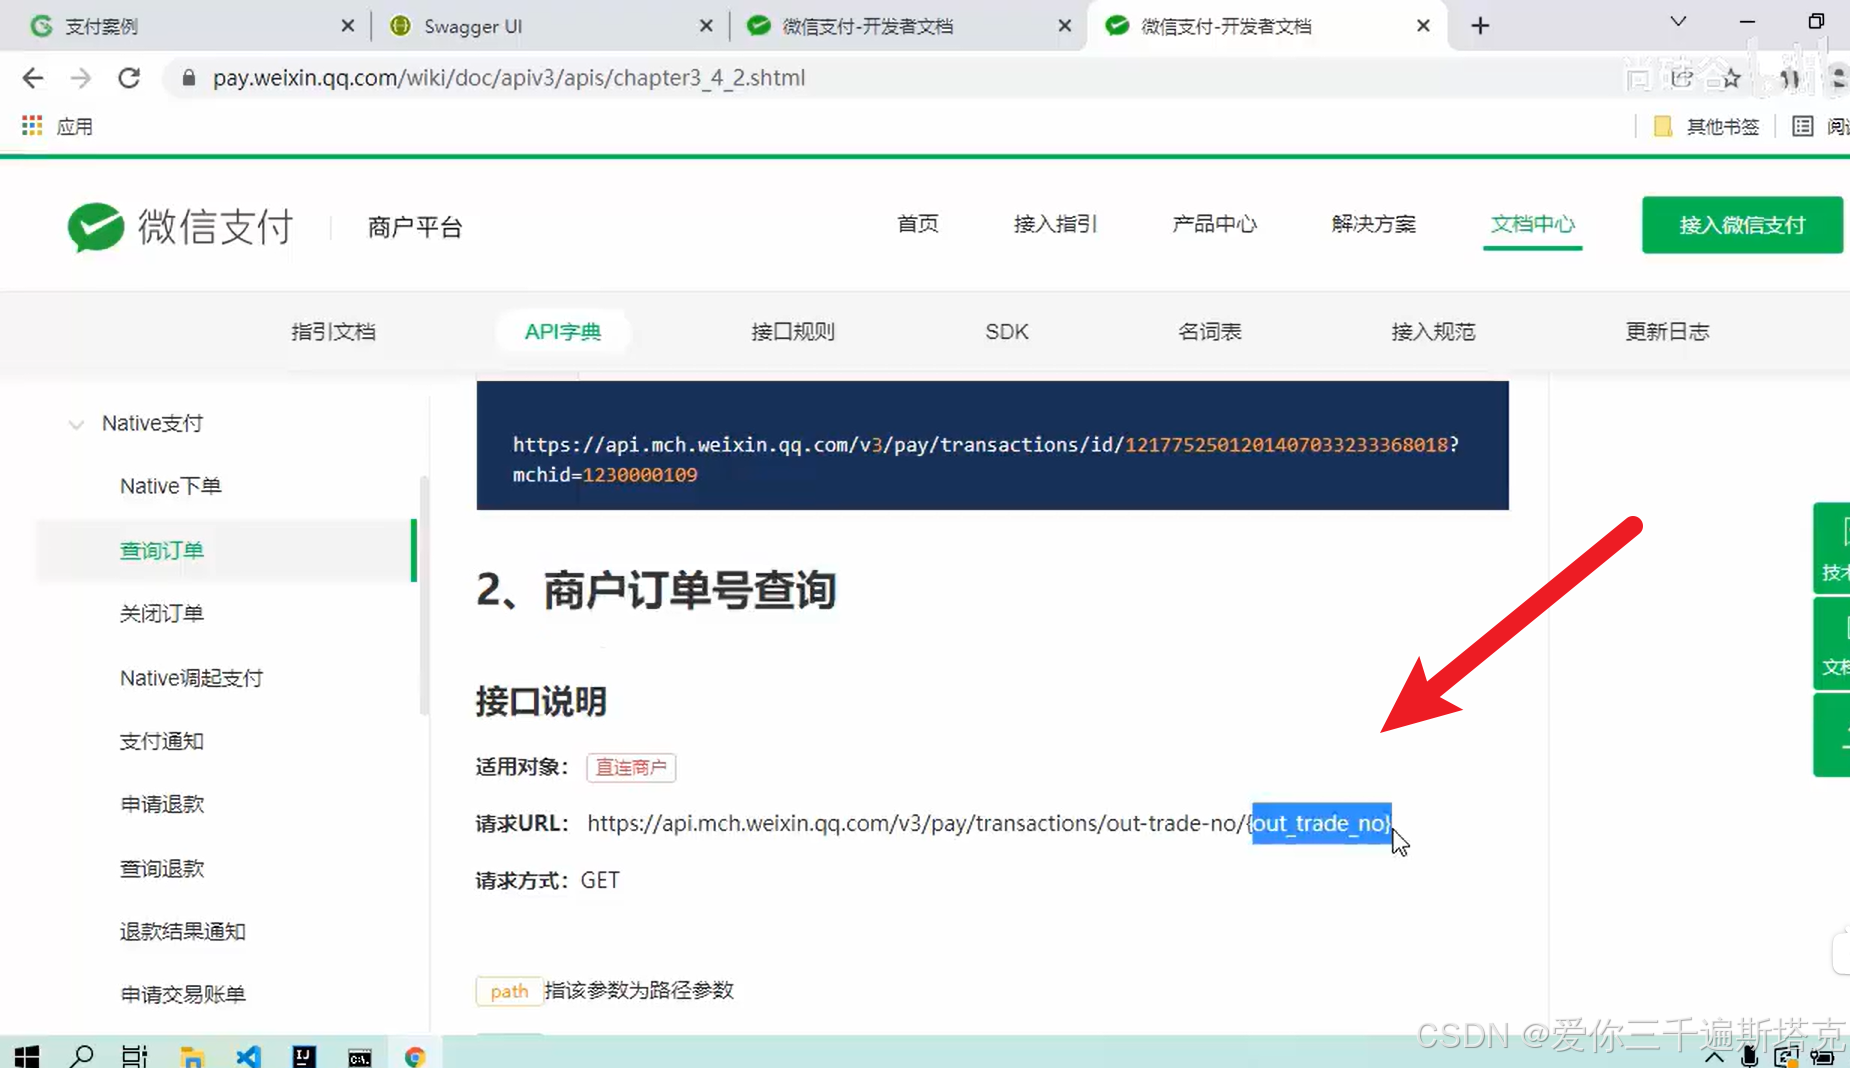The width and height of the screenshot is (1850, 1068).
Task: Open the tab search dropdown arrow
Action: [x=1679, y=21]
